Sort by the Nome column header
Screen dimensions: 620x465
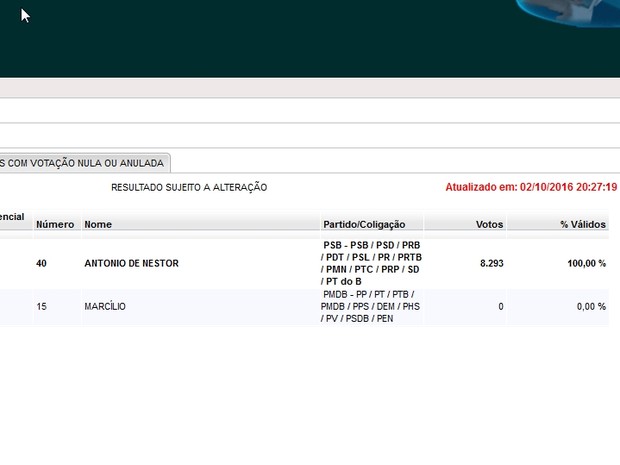98,224
